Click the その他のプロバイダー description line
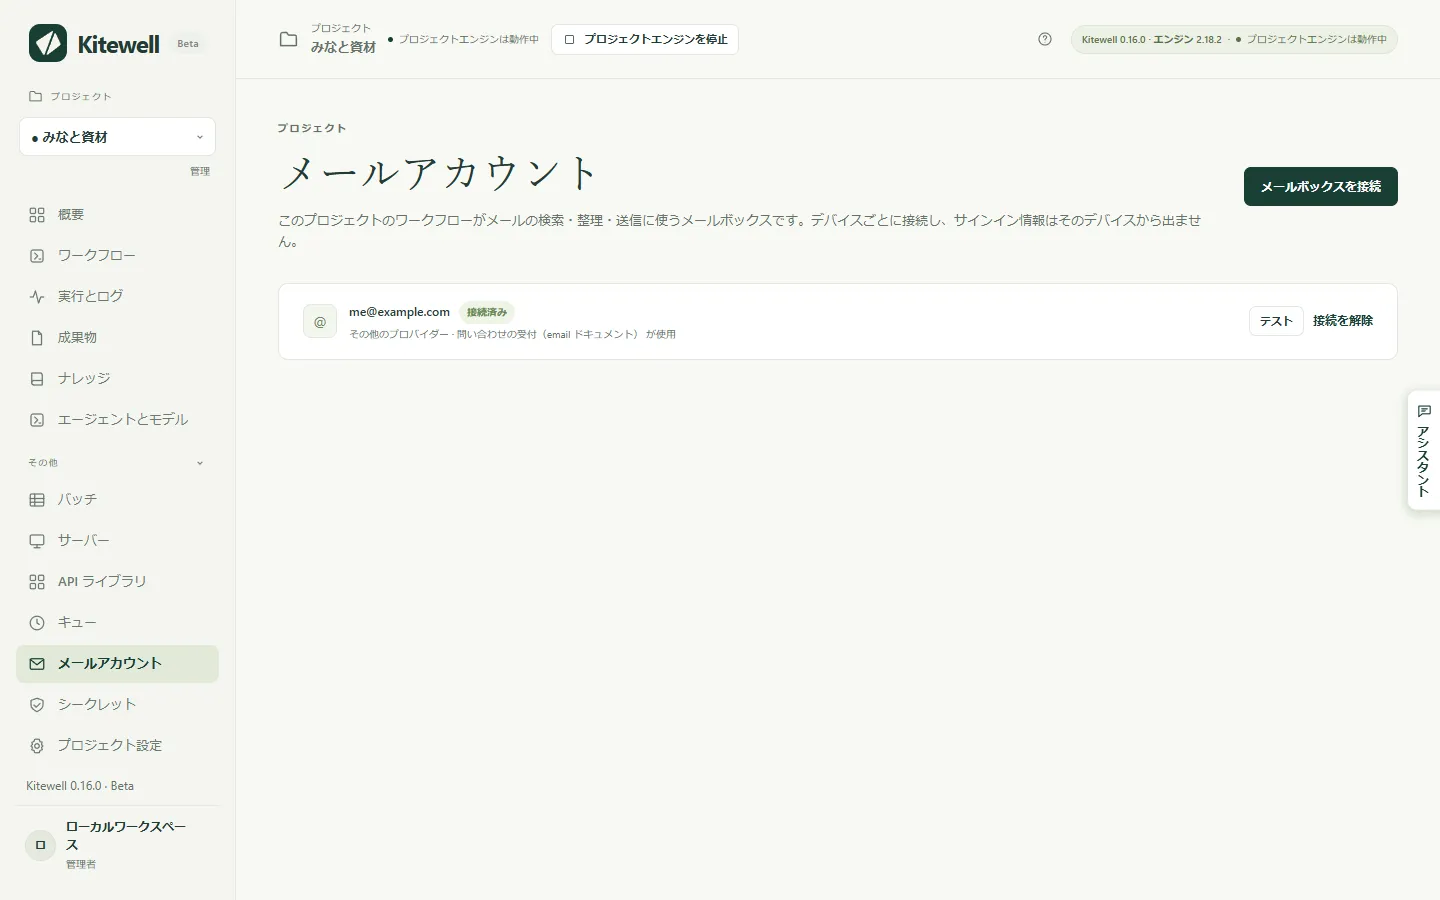This screenshot has width=1440, height=900. pyautogui.click(x=512, y=334)
